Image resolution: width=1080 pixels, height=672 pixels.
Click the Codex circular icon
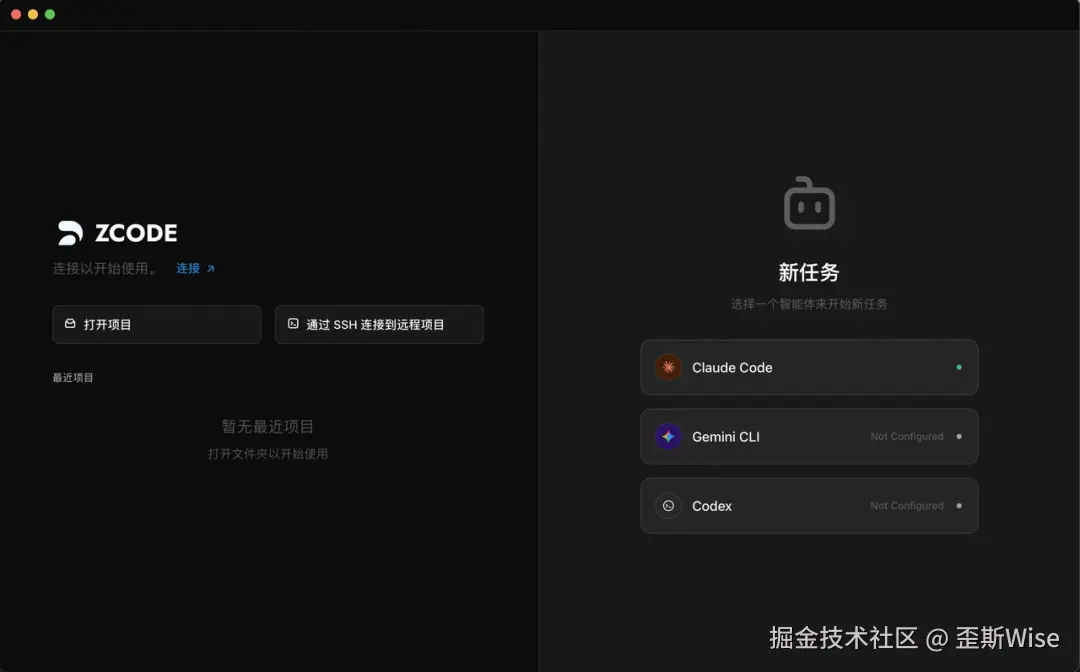pos(668,505)
